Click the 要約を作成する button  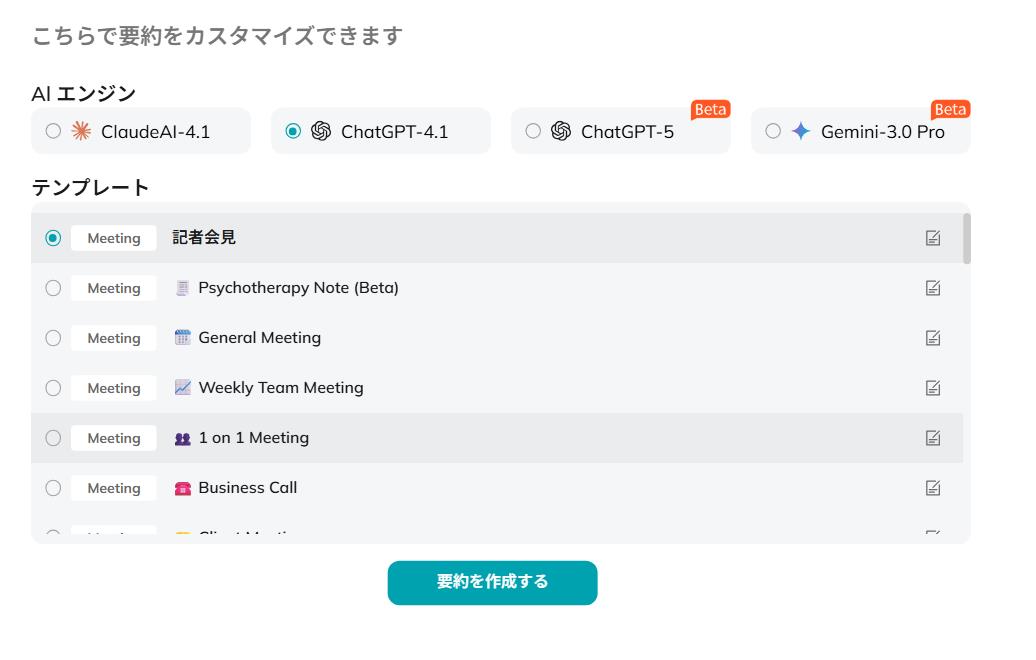pos(492,581)
